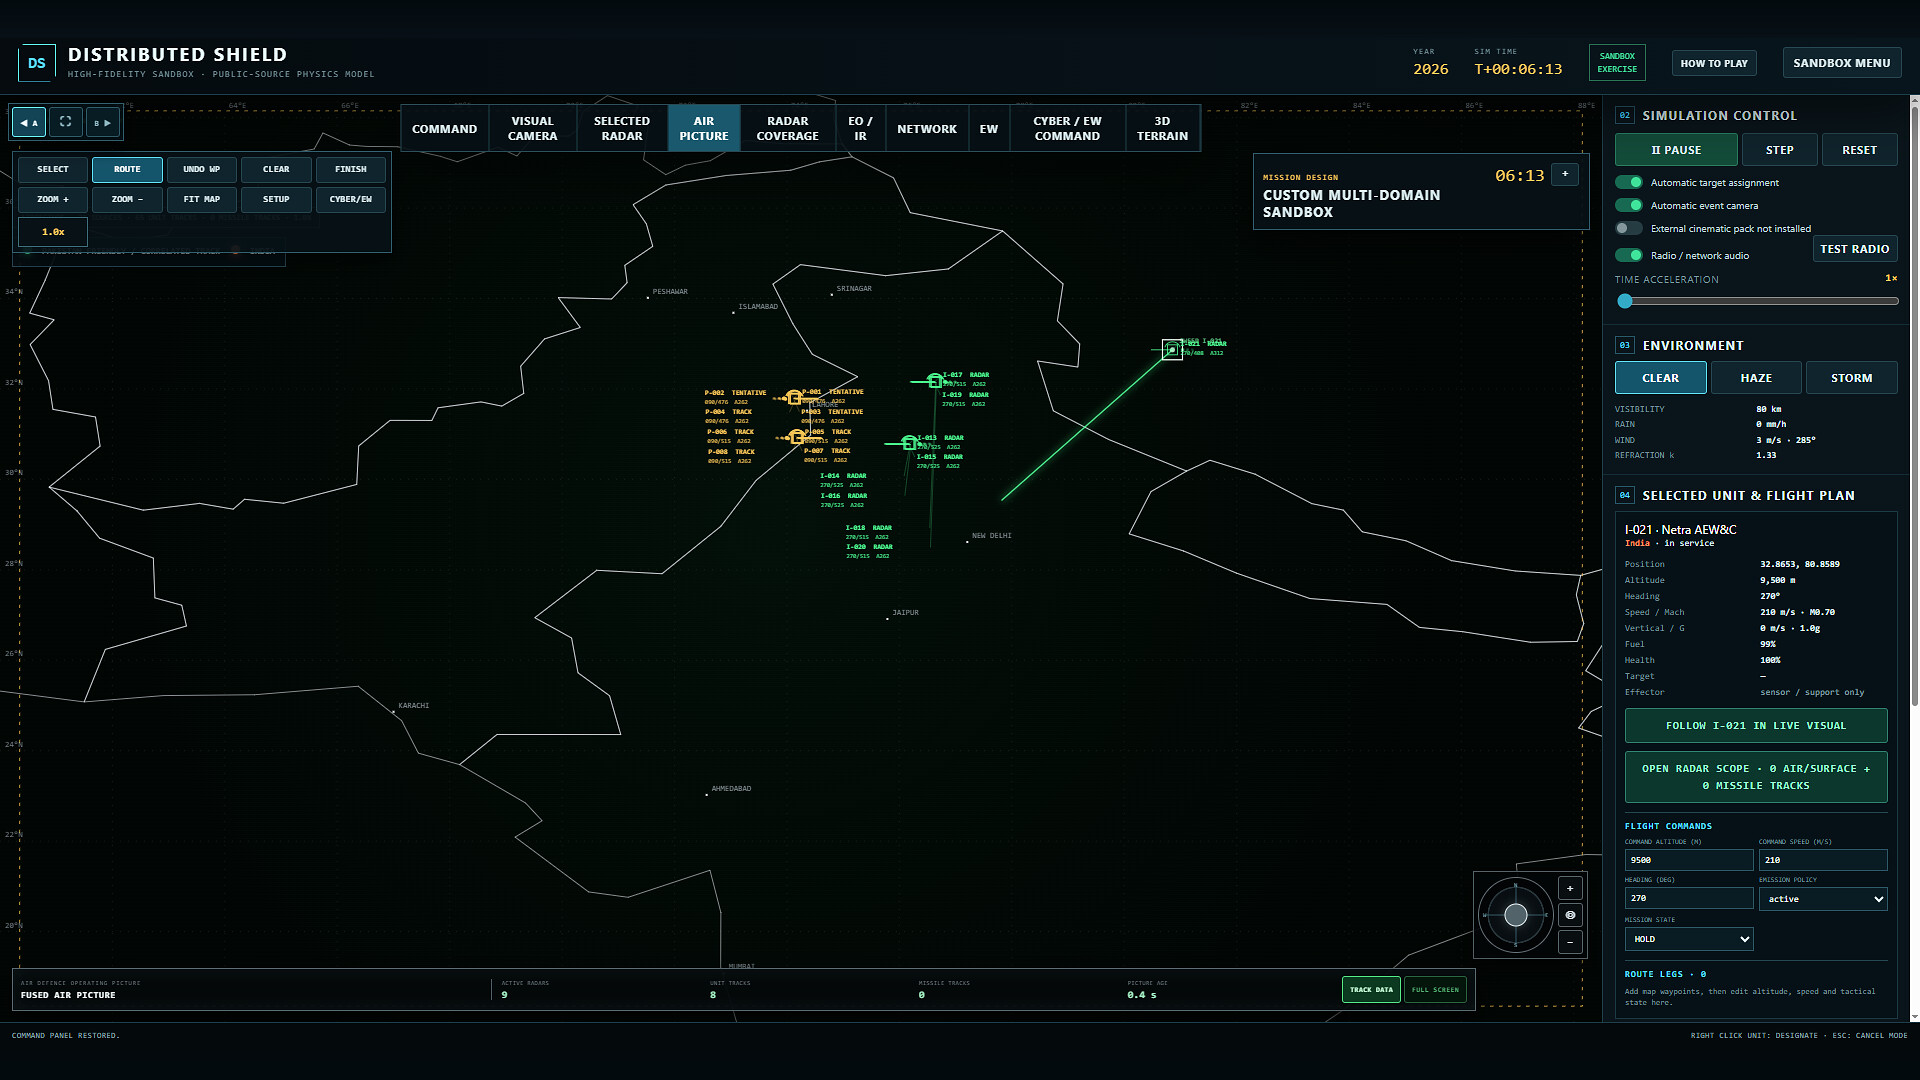Image resolution: width=1920 pixels, height=1080 pixels.
Task: Recenter the map using the target icon
Action: (x=1570, y=915)
